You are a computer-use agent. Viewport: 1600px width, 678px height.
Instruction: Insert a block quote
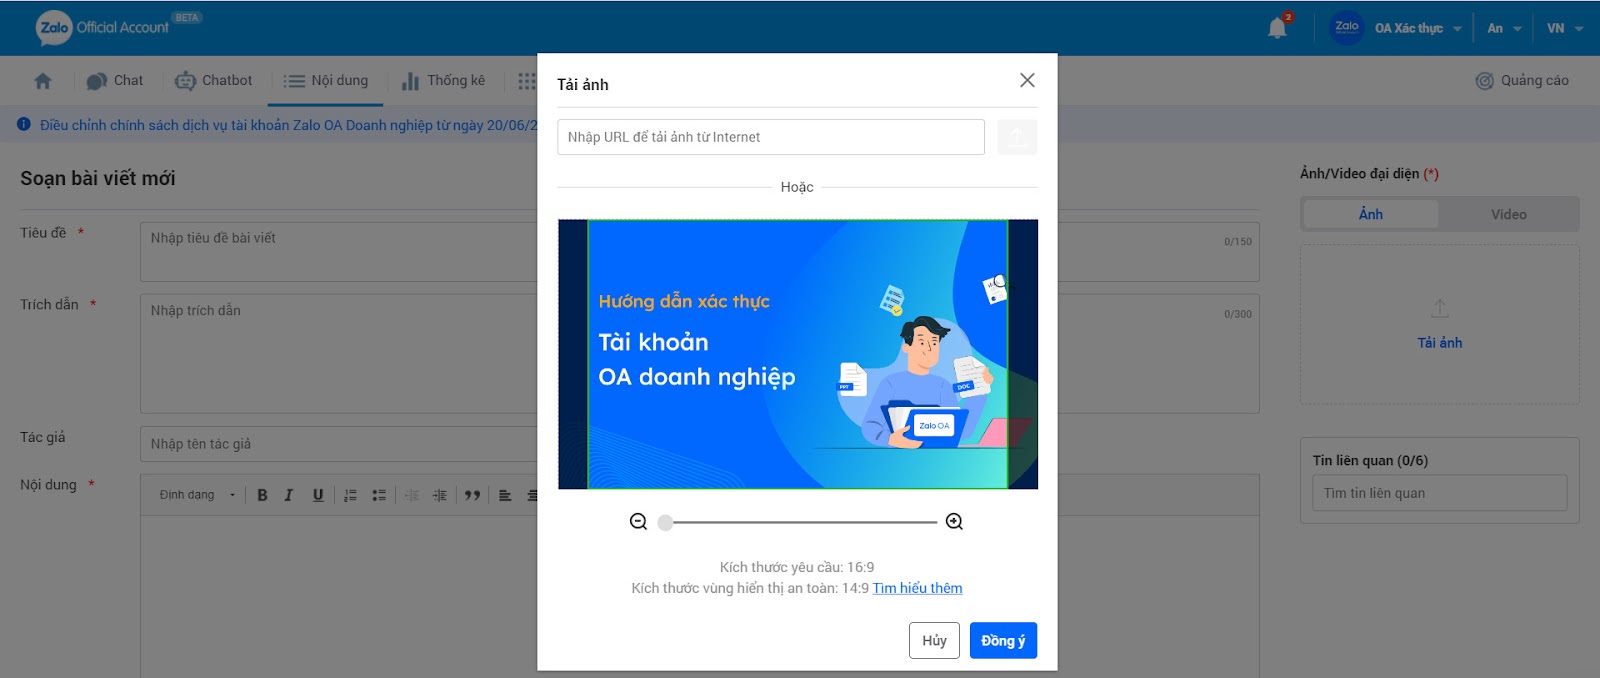pos(472,495)
